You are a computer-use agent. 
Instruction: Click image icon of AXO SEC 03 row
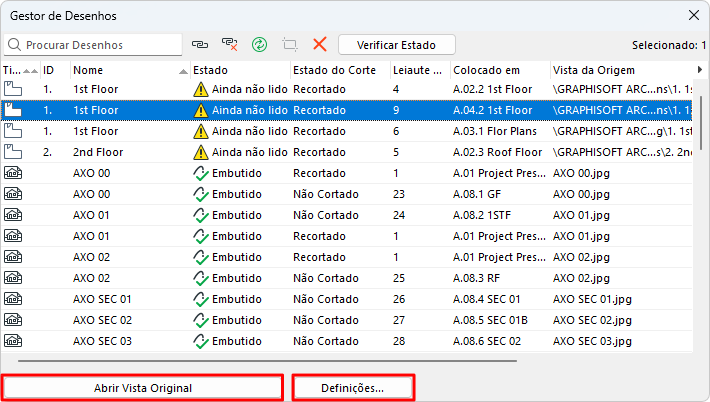(13, 341)
